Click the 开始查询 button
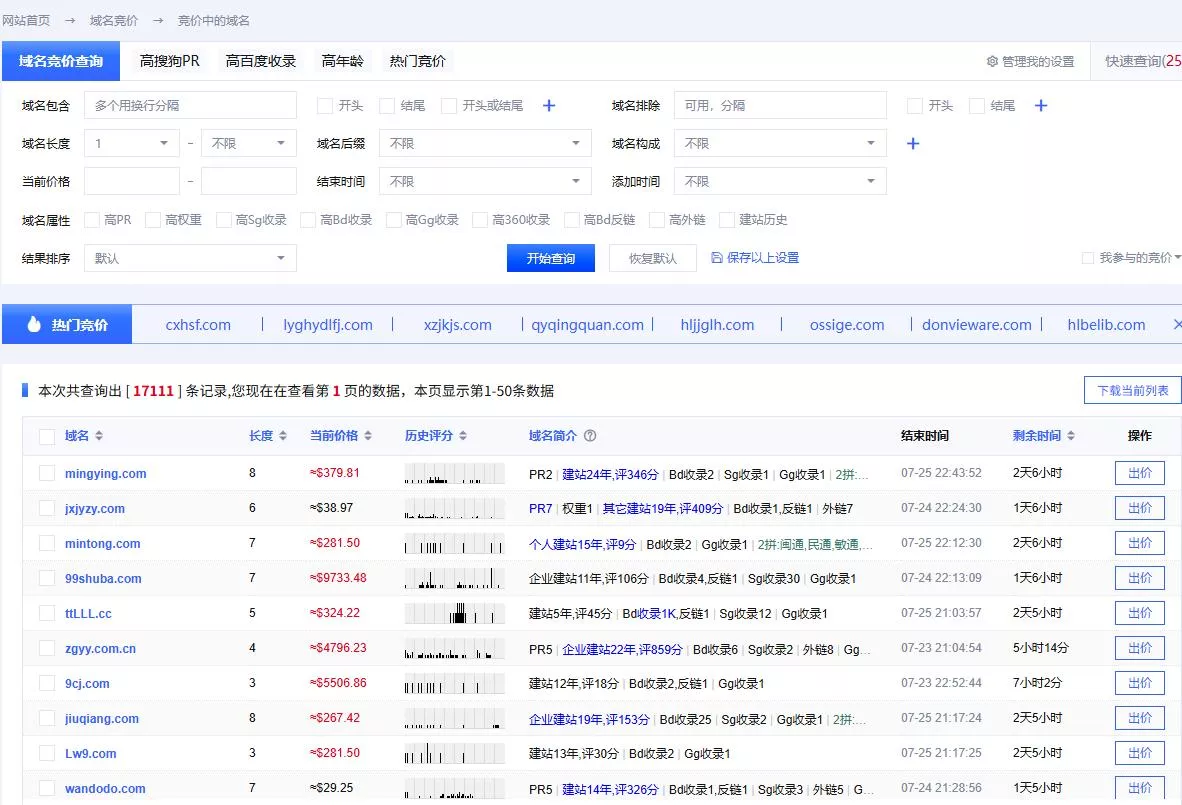The height and width of the screenshot is (805, 1182). (x=551, y=258)
